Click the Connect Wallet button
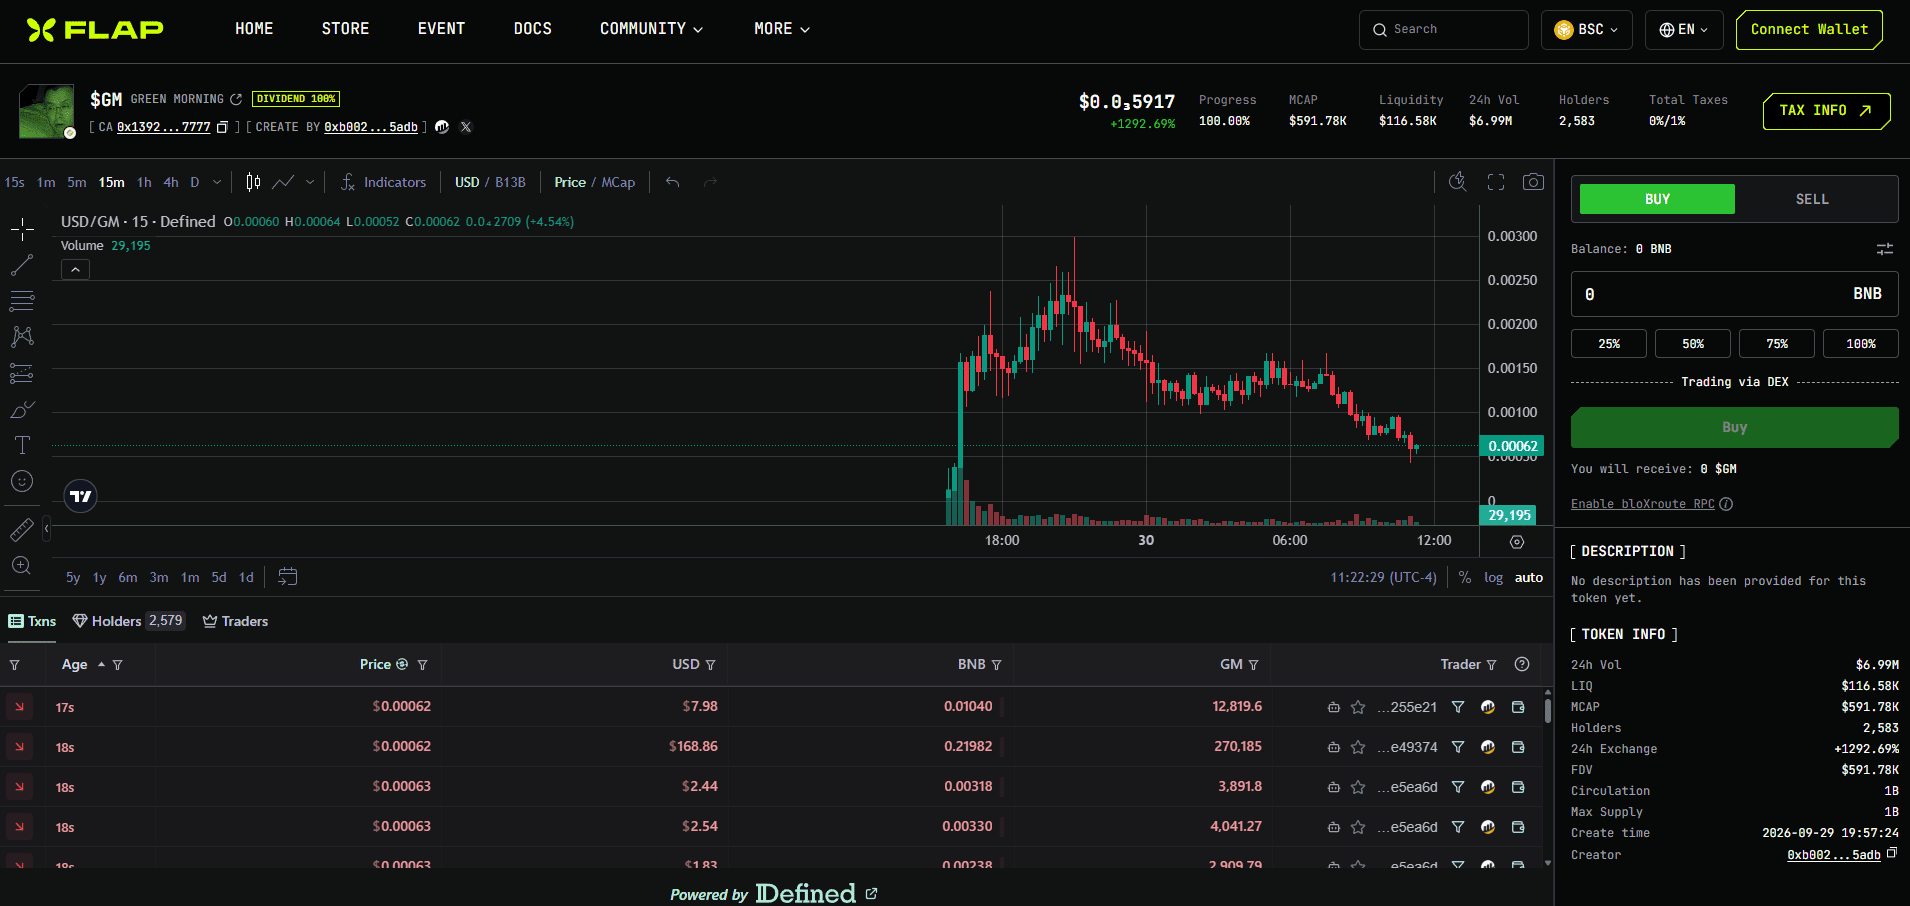The image size is (1910, 906). tap(1809, 30)
